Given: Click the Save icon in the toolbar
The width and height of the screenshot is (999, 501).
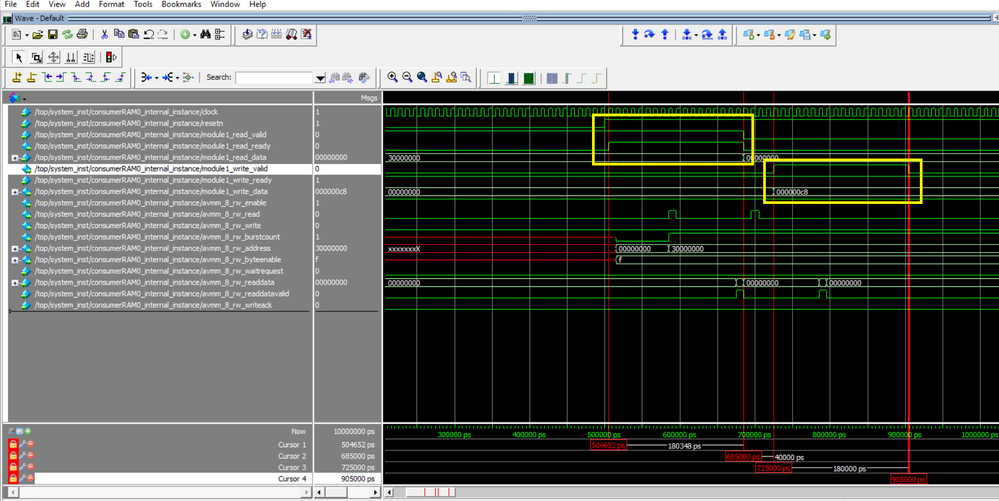Looking at the screenshot, I should pyautogui.click(x=52, y=35).
